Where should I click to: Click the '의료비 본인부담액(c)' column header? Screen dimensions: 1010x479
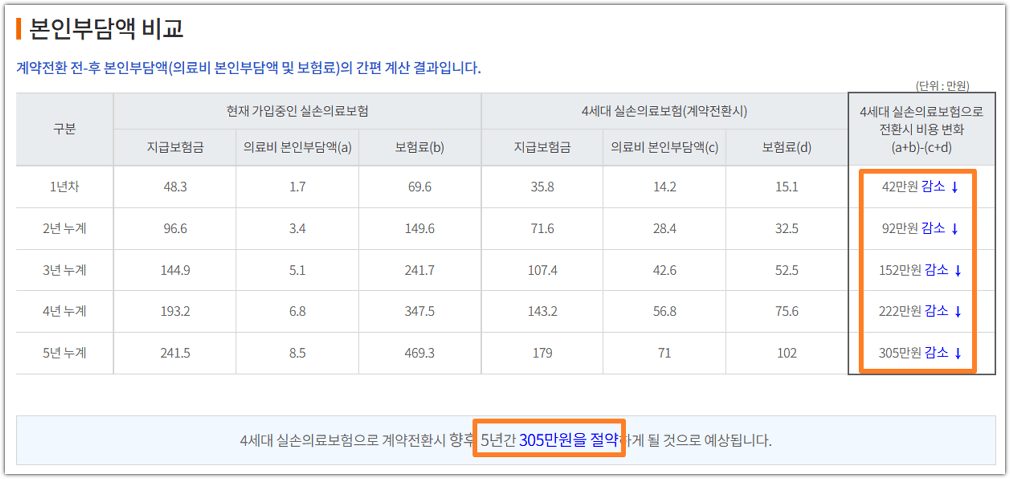664,147
